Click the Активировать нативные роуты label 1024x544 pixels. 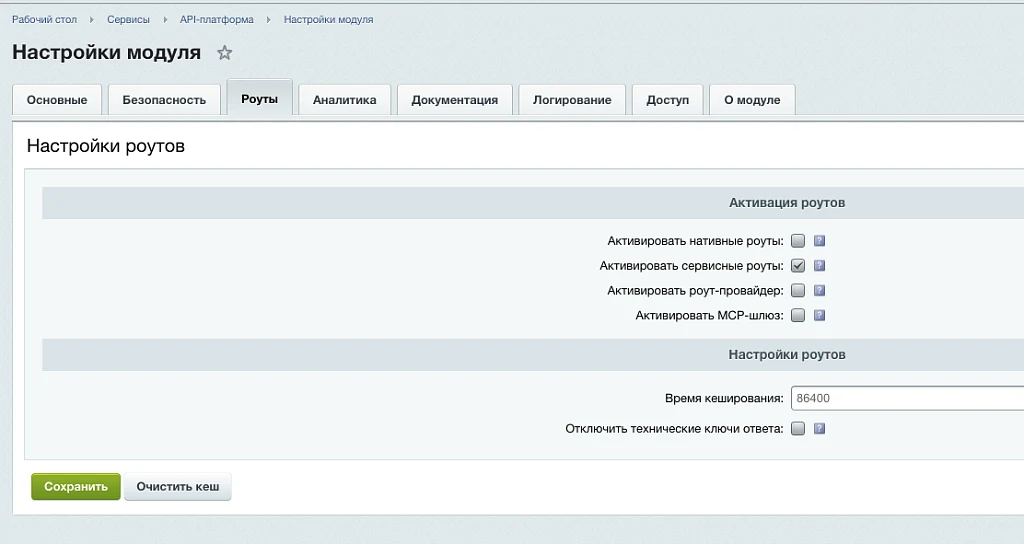point(696,241)
